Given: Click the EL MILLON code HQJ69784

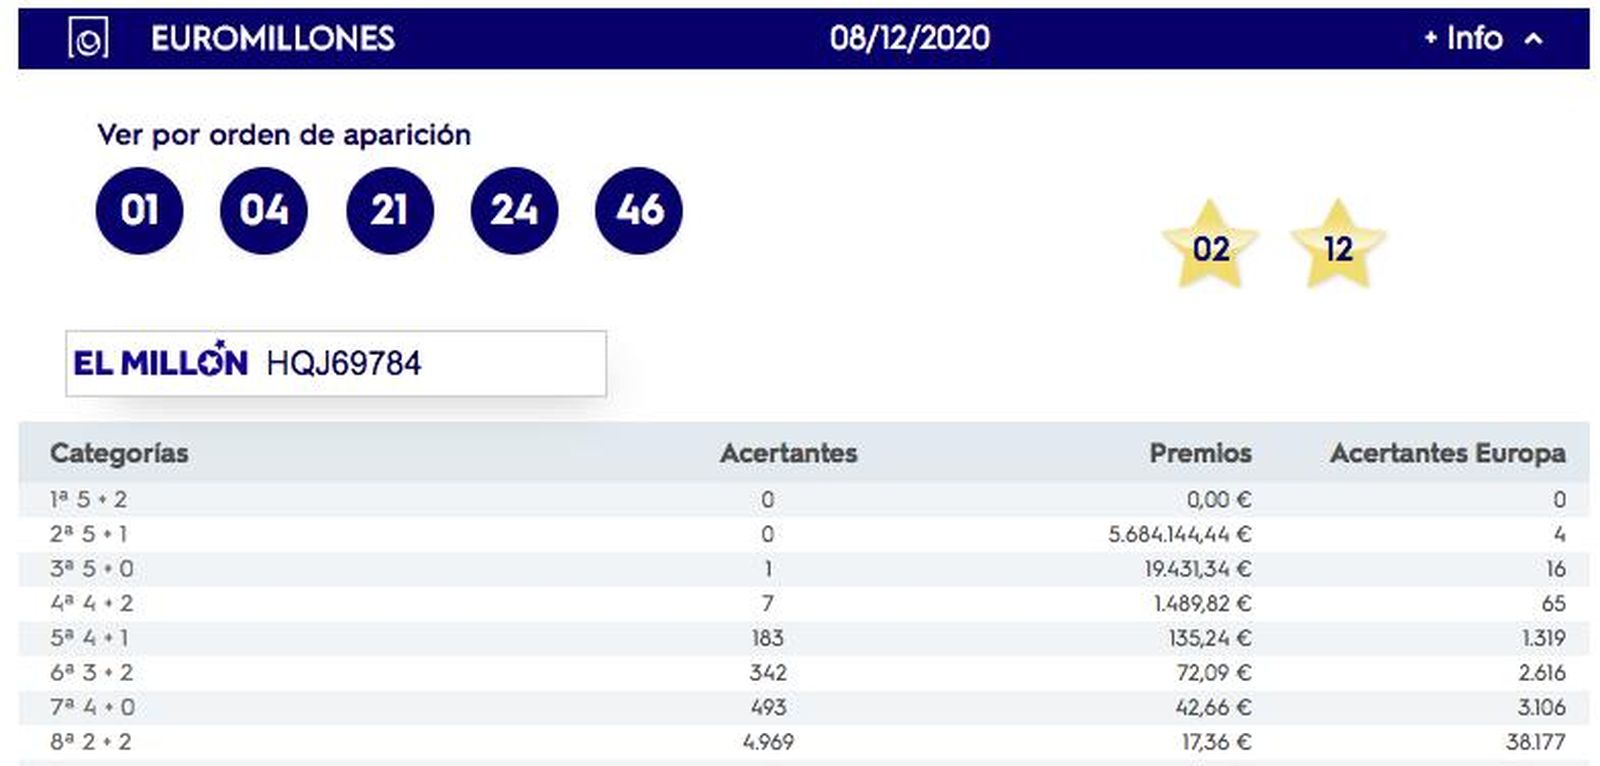Looking at the screenshot, I should click(x=345, y=365).
